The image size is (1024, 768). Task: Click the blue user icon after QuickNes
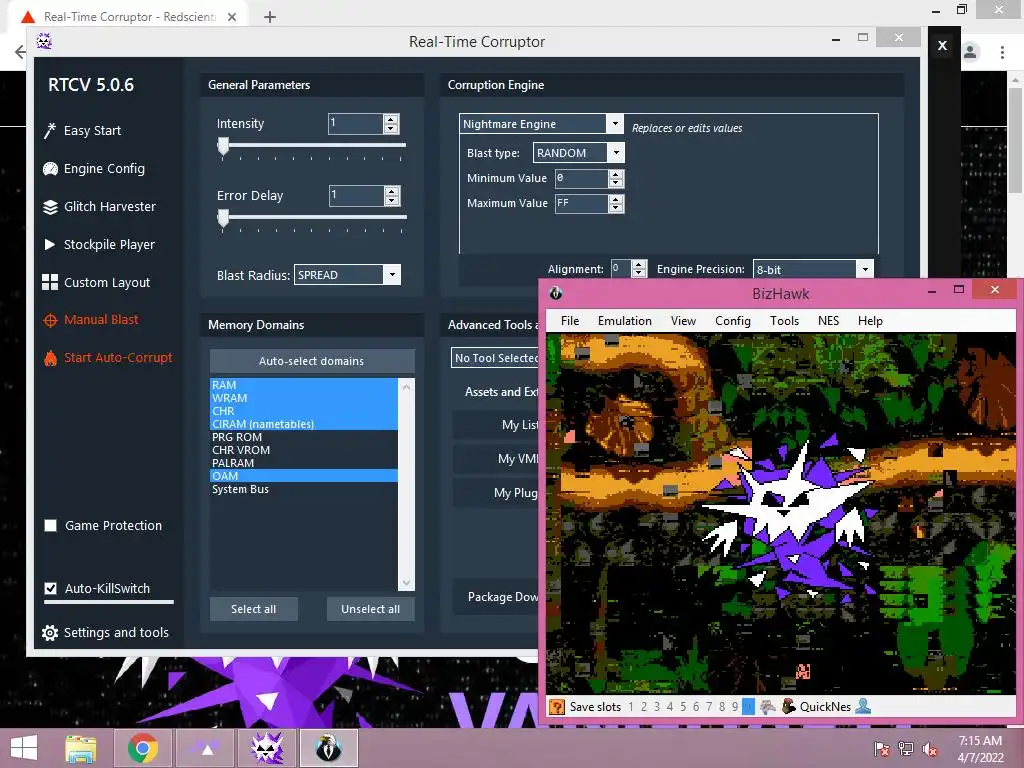click(863, 707)
